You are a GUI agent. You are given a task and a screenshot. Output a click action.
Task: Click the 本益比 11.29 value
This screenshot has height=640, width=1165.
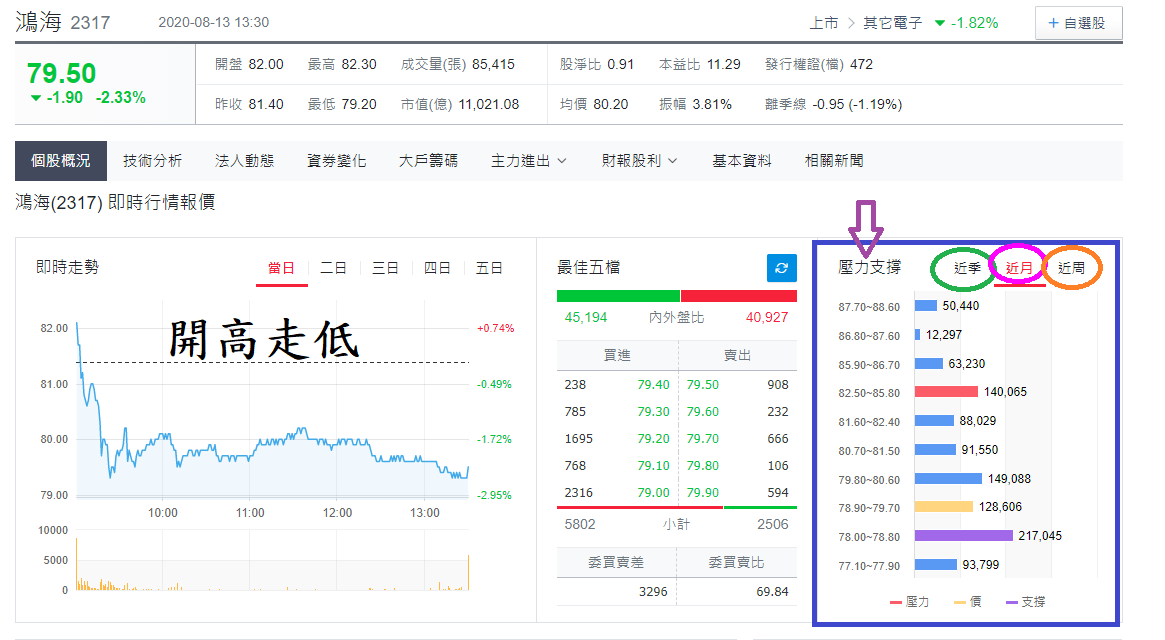tap(724, 65)
